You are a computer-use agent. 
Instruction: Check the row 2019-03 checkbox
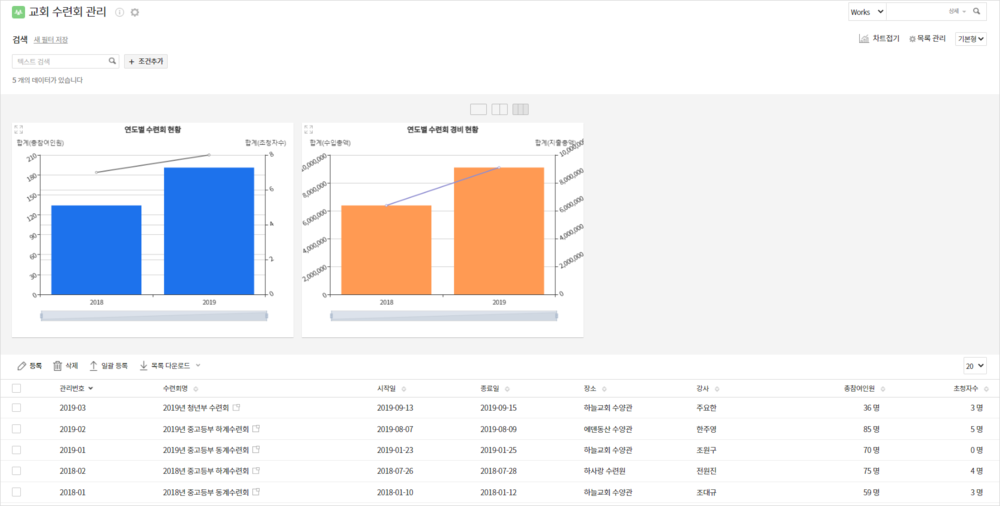click(17, 407)
